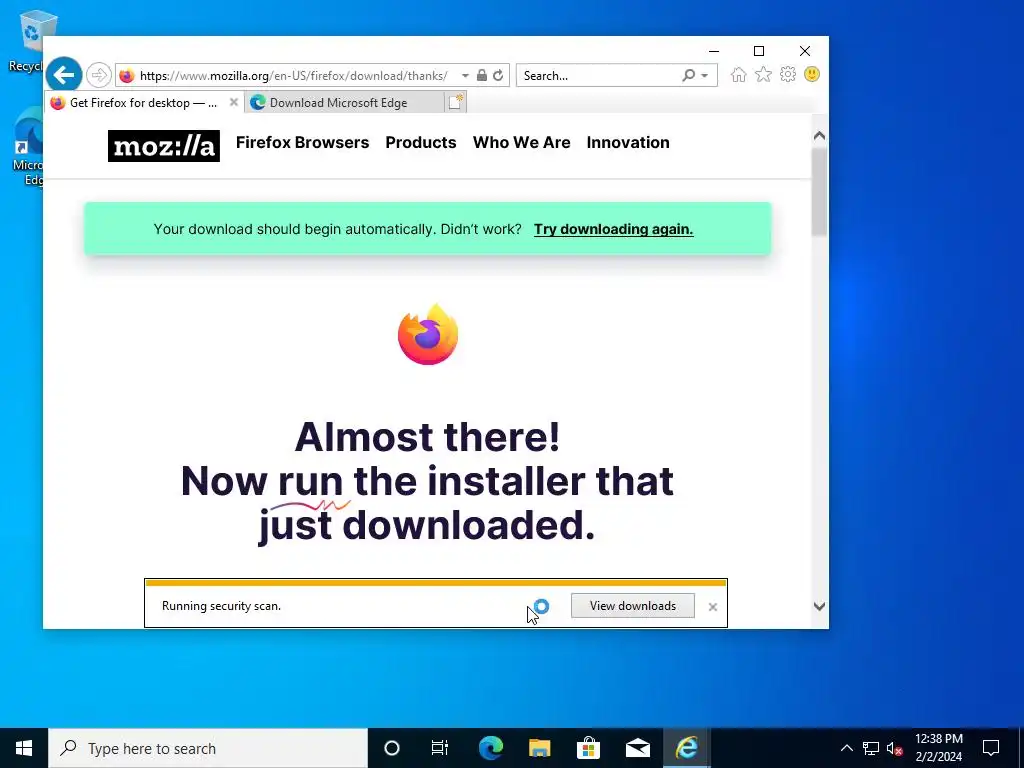This screenshot has width=1024, height=768.
Task: Open the Action Center notifications icon
Action: pos(991,748)
